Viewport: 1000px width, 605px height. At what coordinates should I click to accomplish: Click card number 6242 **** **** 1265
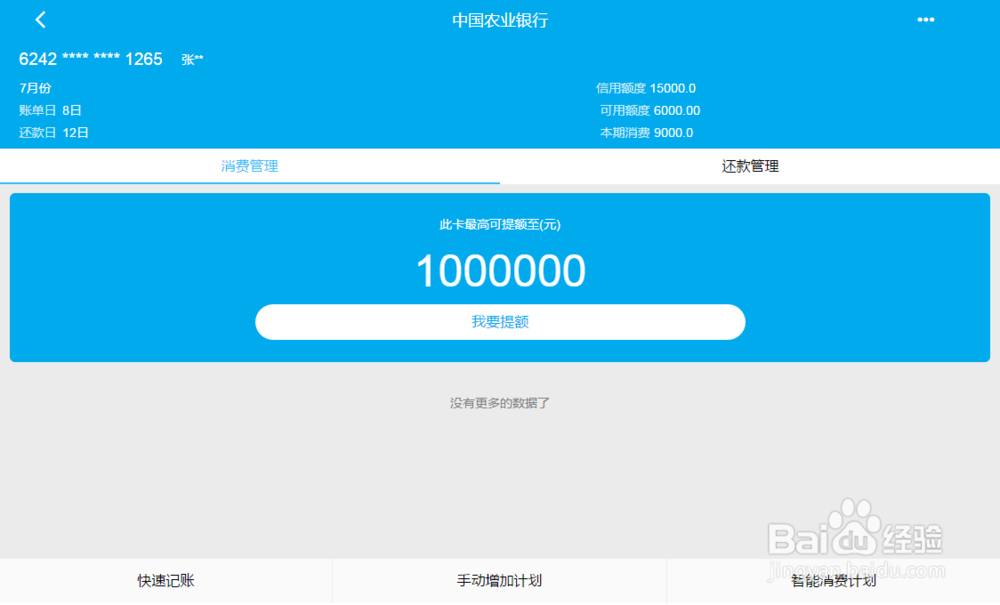click(x=91, y=59)
